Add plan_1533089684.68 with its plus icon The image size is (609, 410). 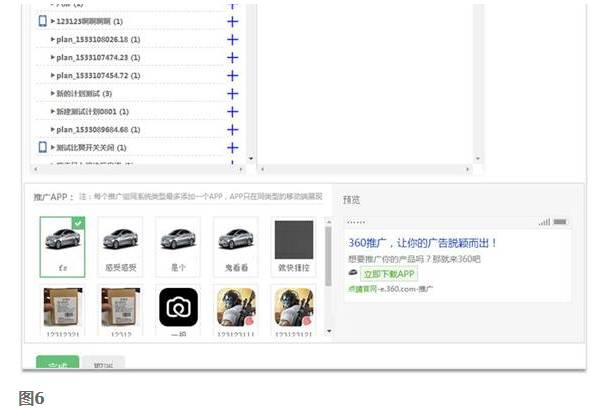pyautogui.click(x=232, y=129)
